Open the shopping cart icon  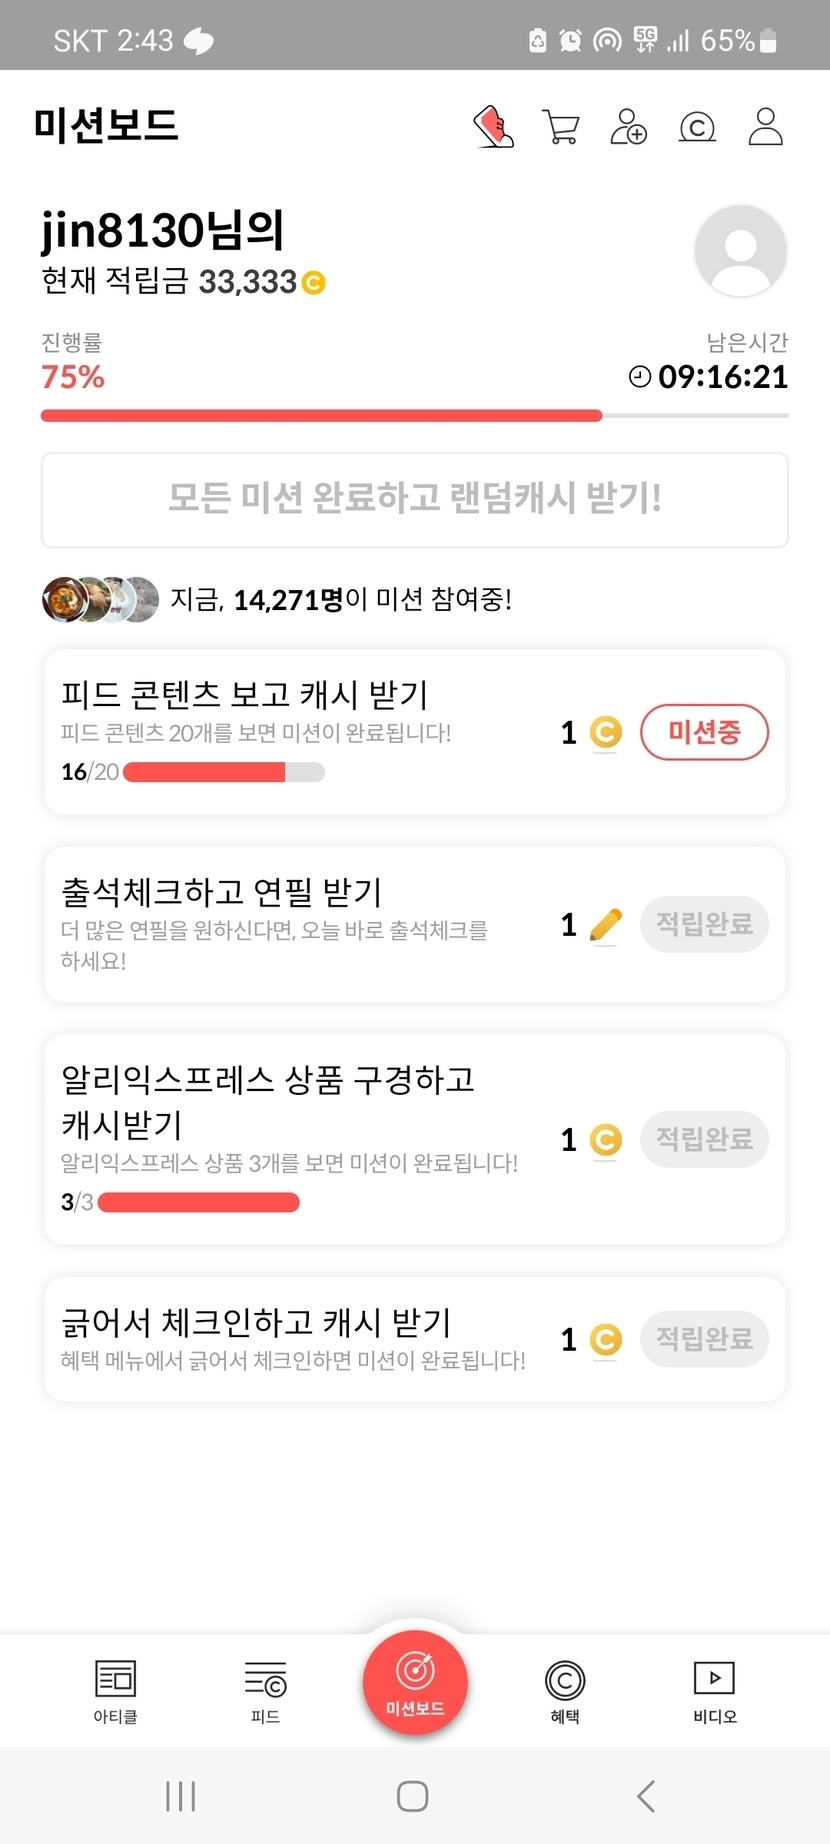coord(560,127)
